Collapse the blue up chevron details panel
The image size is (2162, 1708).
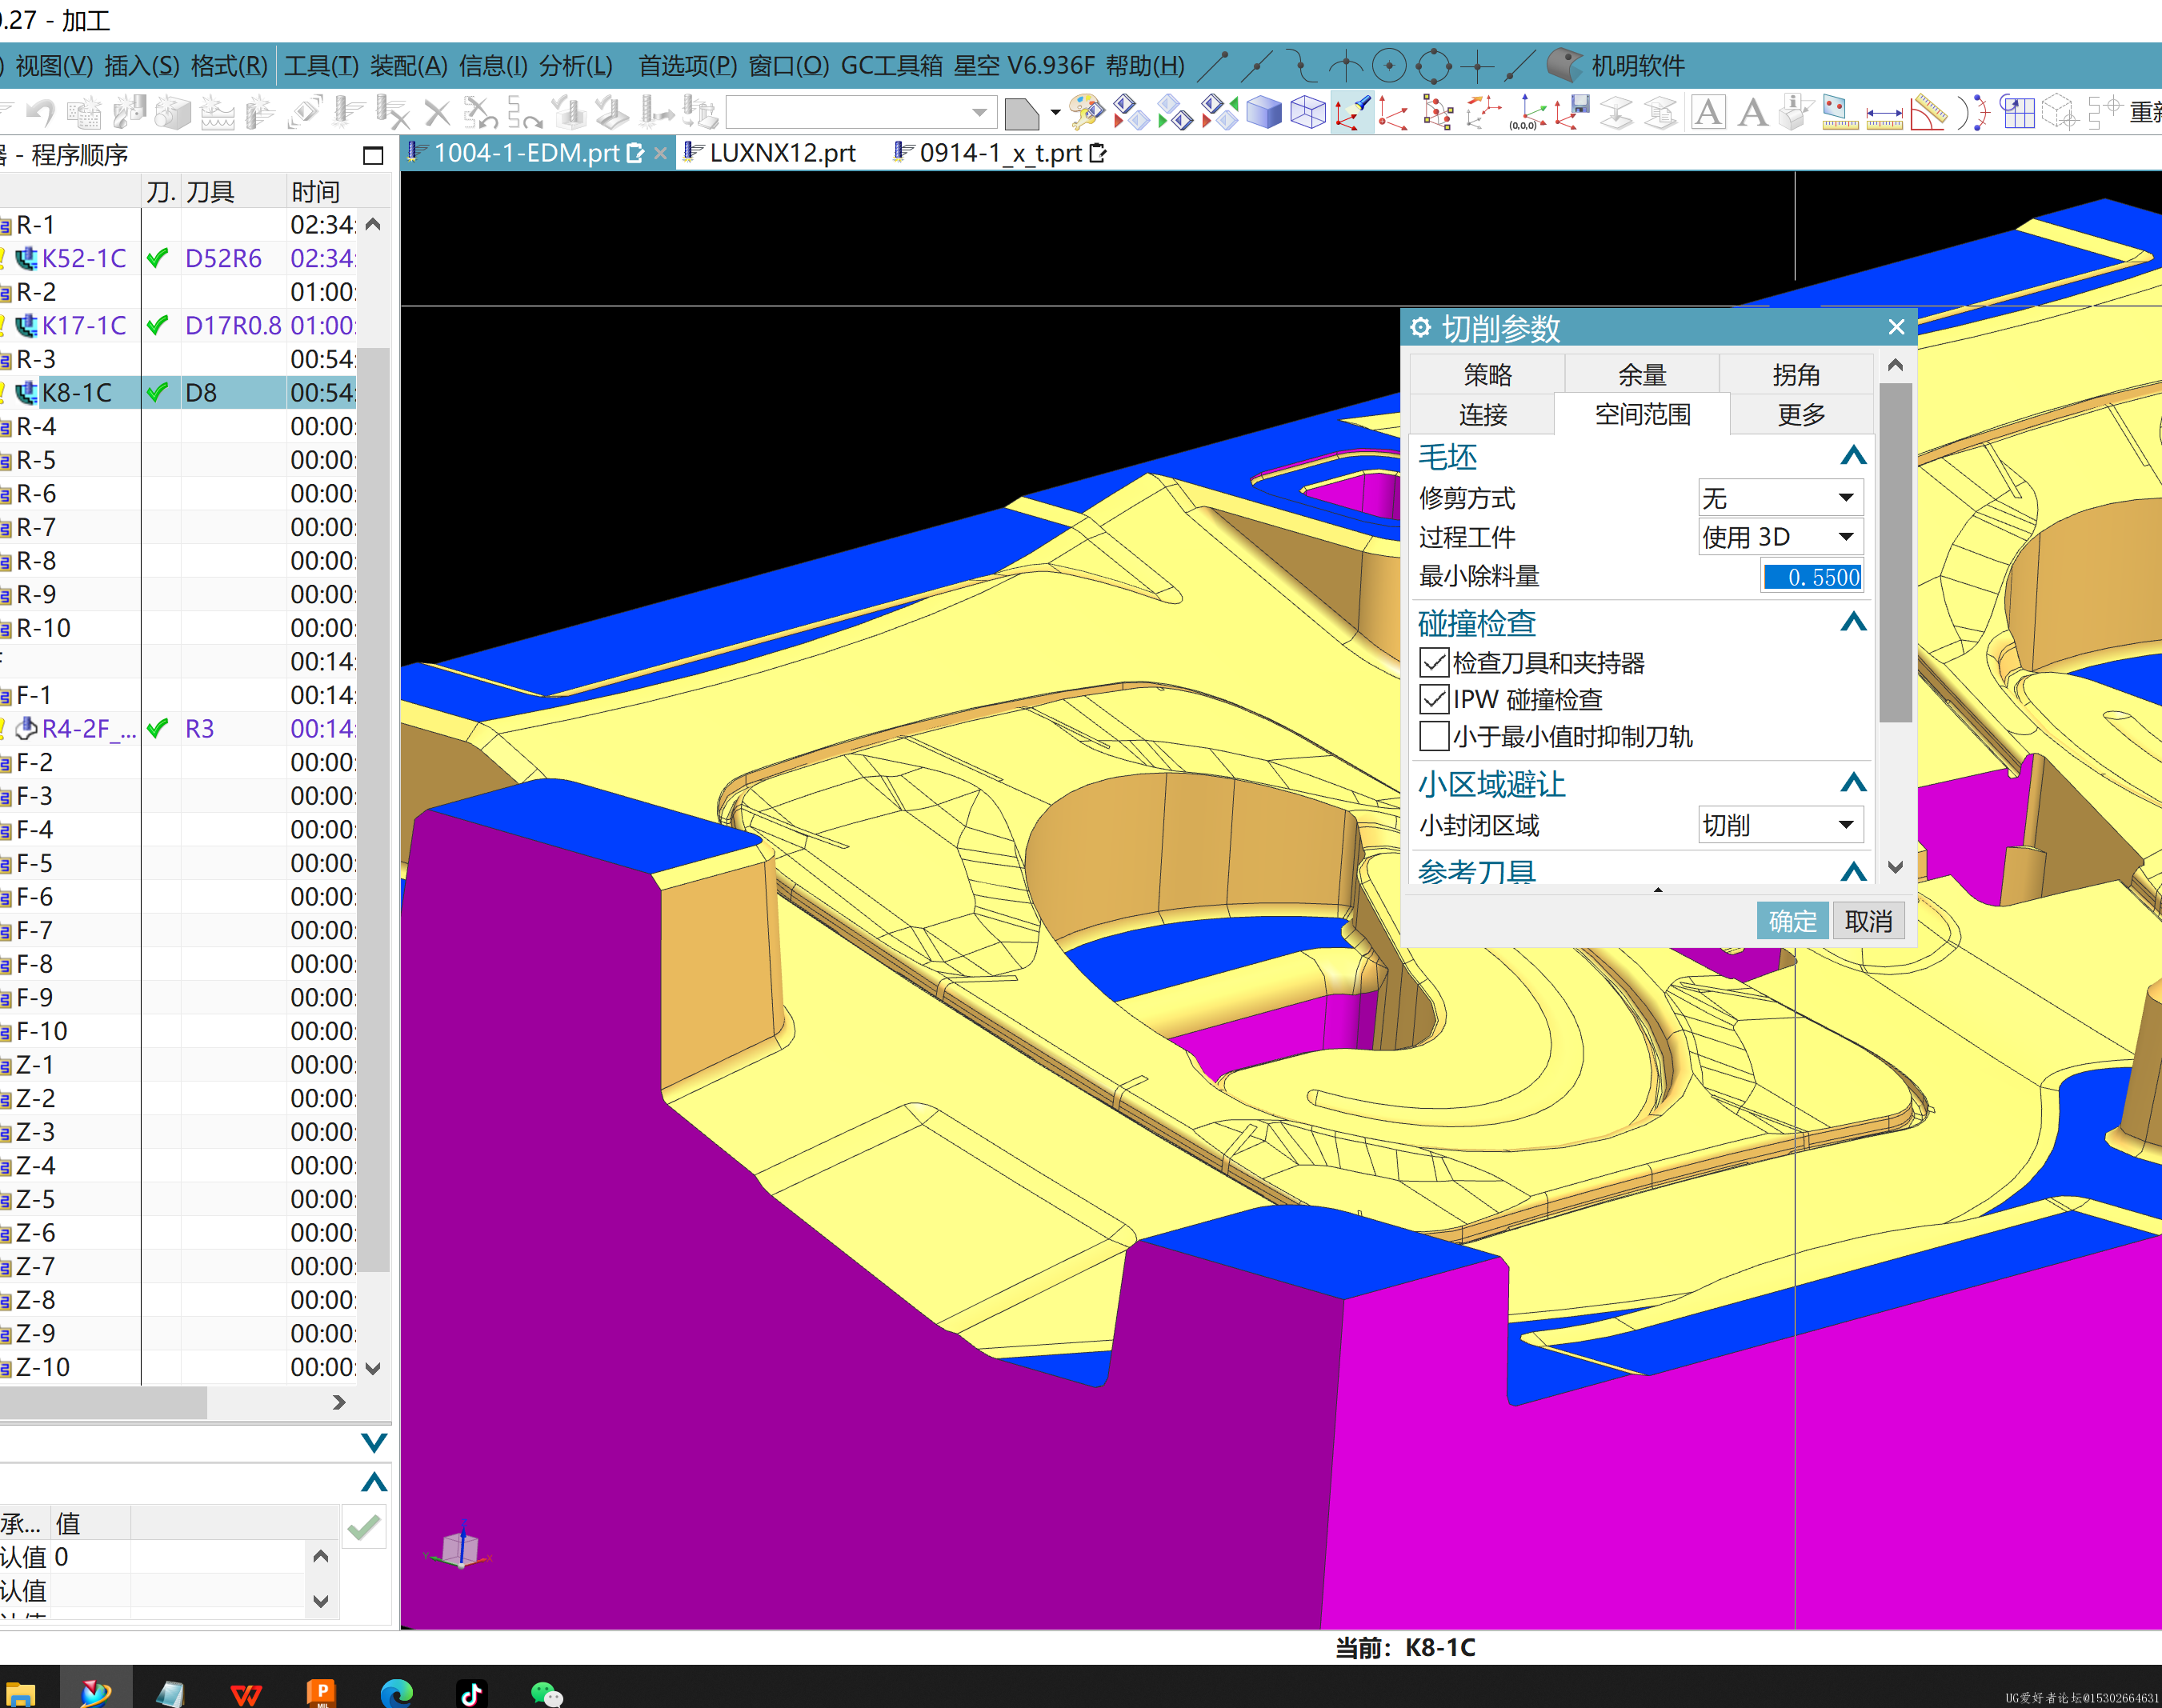coord(374,1482)
